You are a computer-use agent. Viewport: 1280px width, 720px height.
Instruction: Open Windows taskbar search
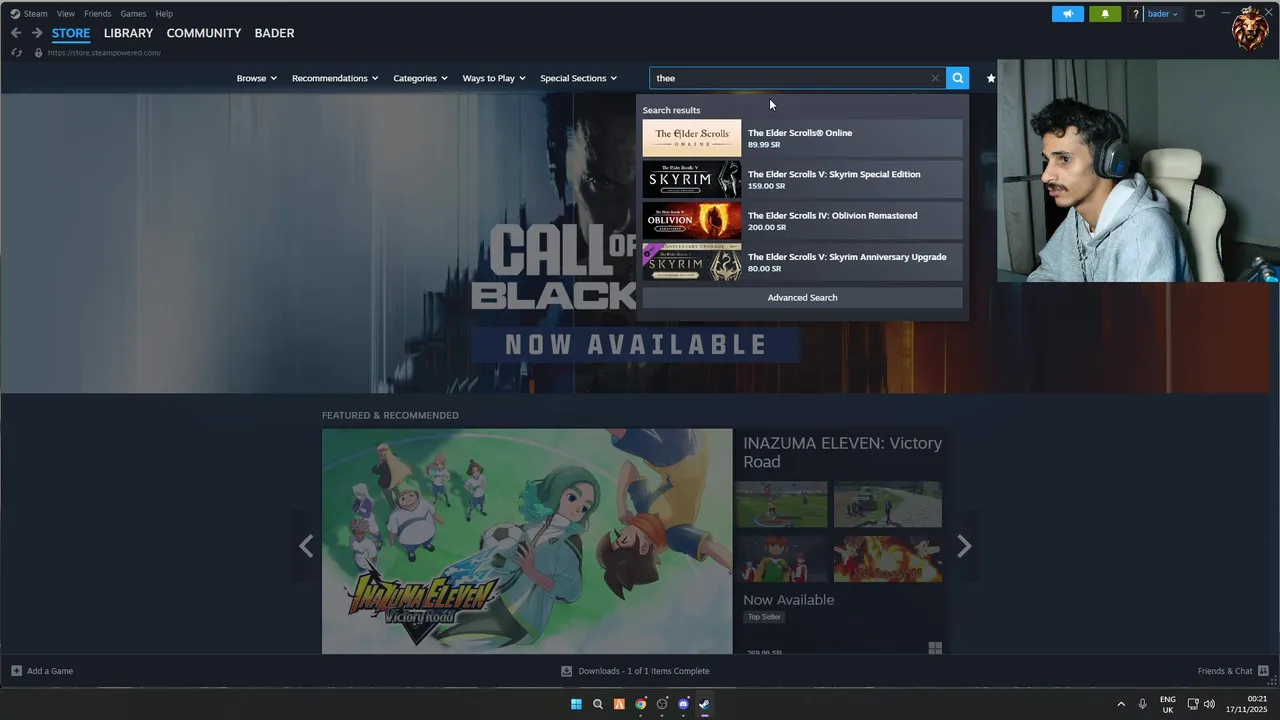[x=598, y=704]
